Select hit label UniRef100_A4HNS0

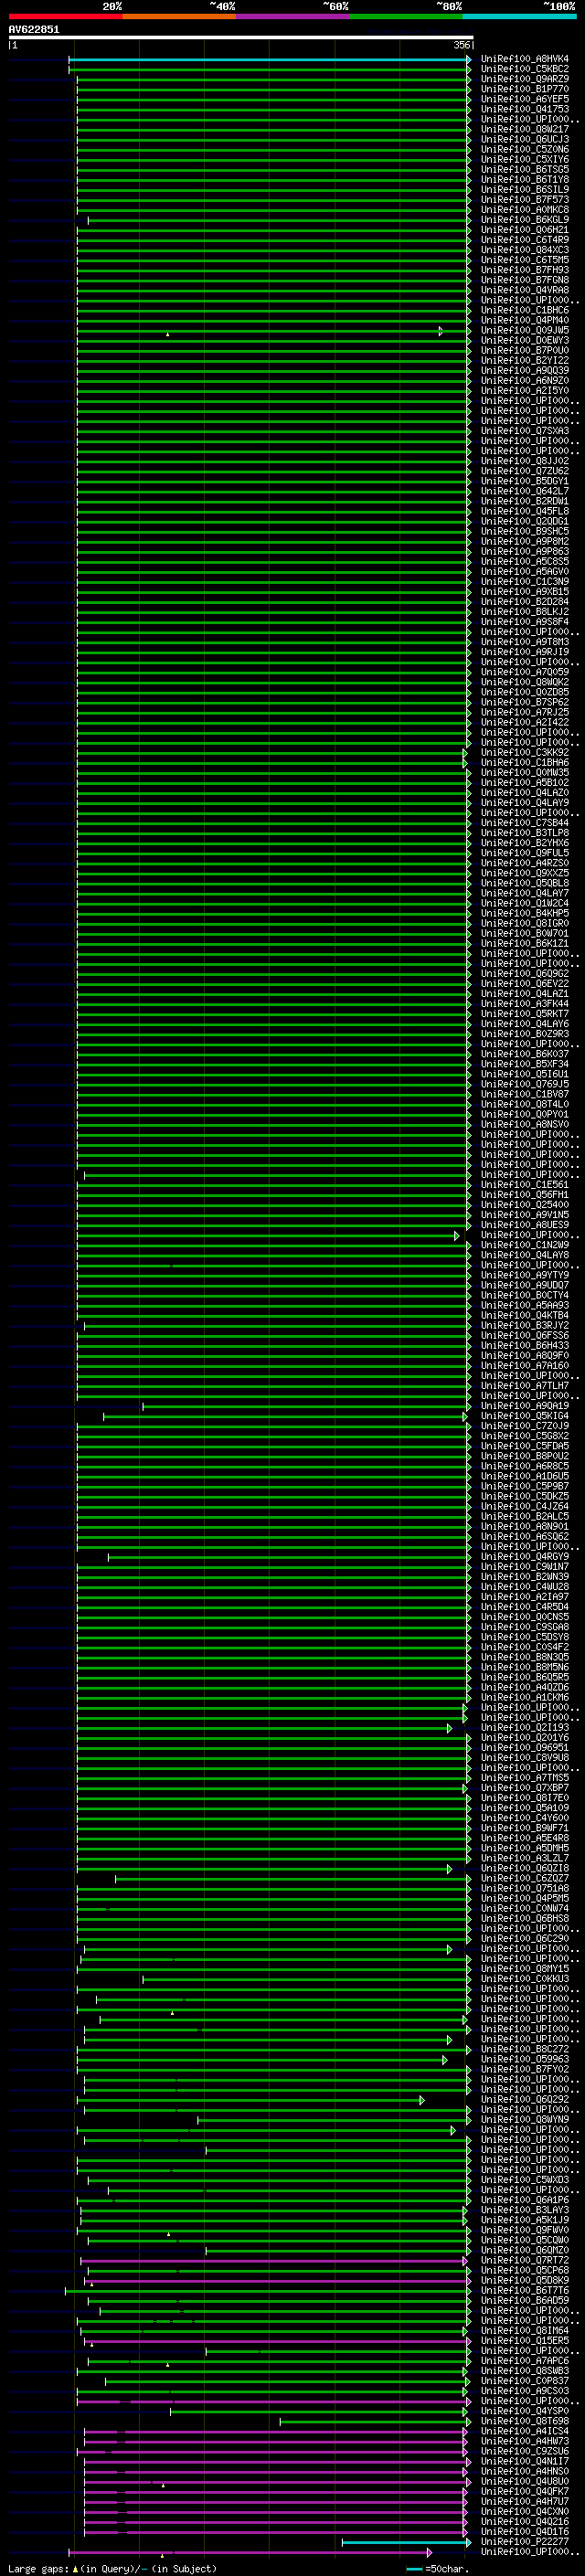(x=524, y=2471)
